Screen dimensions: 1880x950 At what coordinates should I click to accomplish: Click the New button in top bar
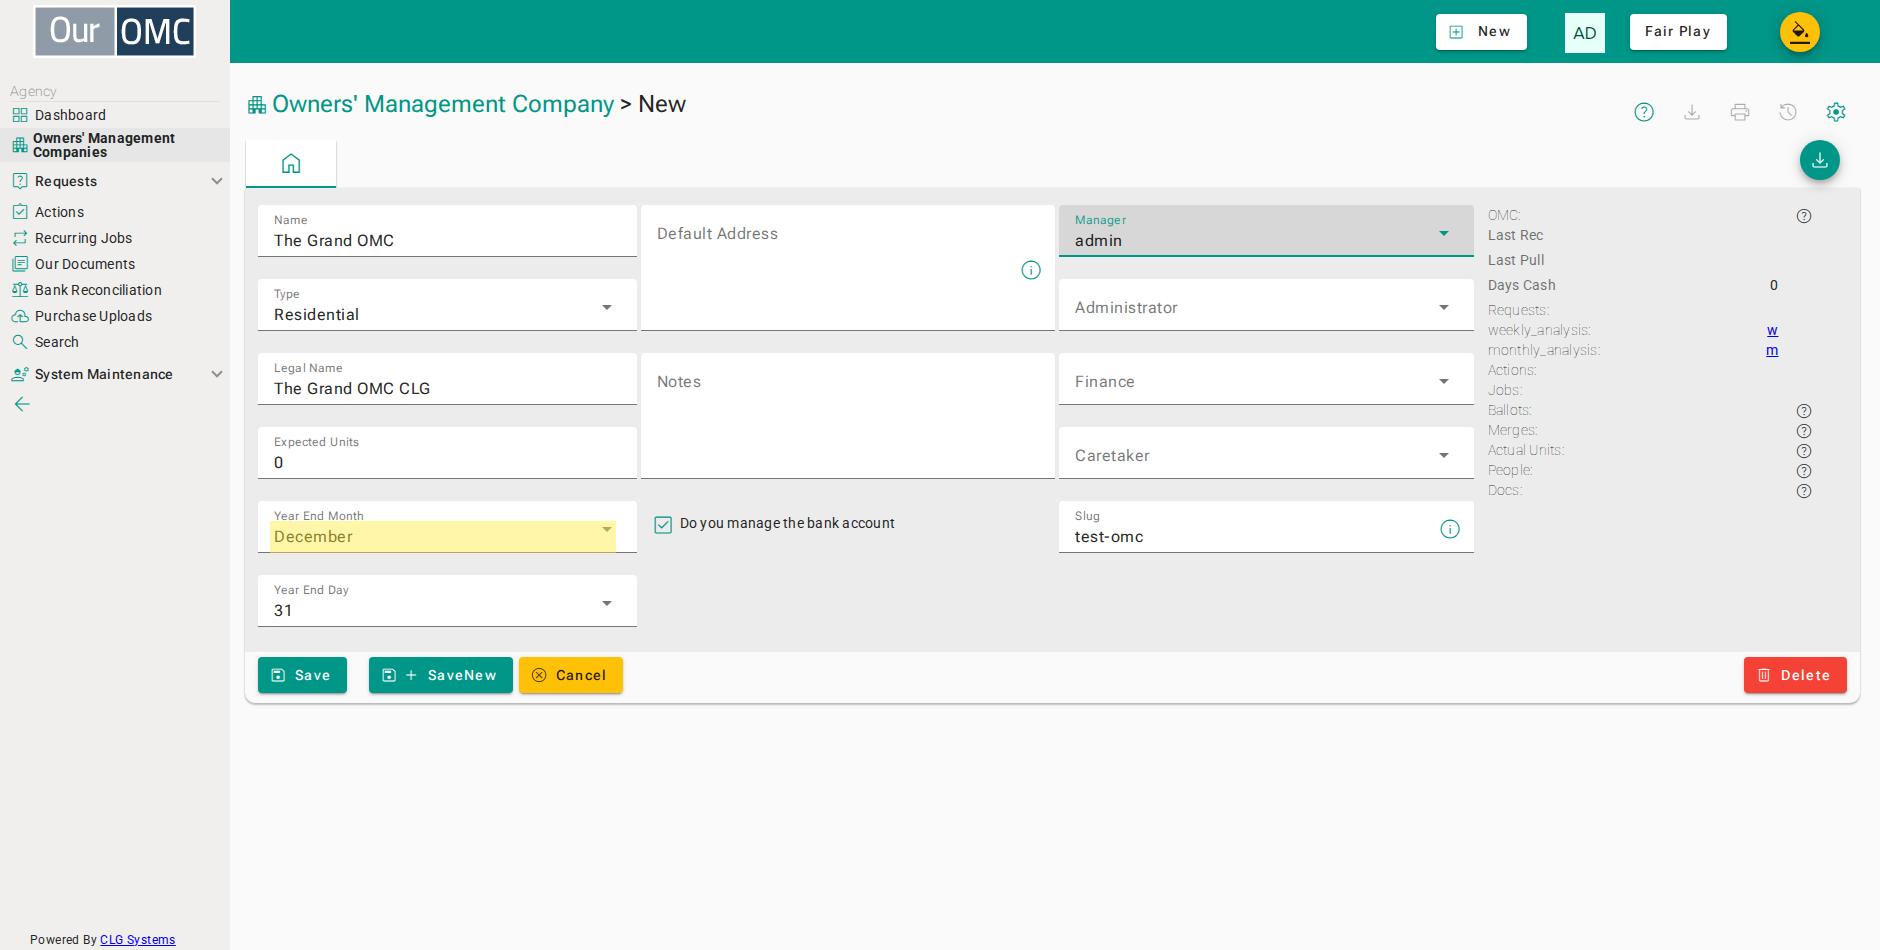point(1481,32)
